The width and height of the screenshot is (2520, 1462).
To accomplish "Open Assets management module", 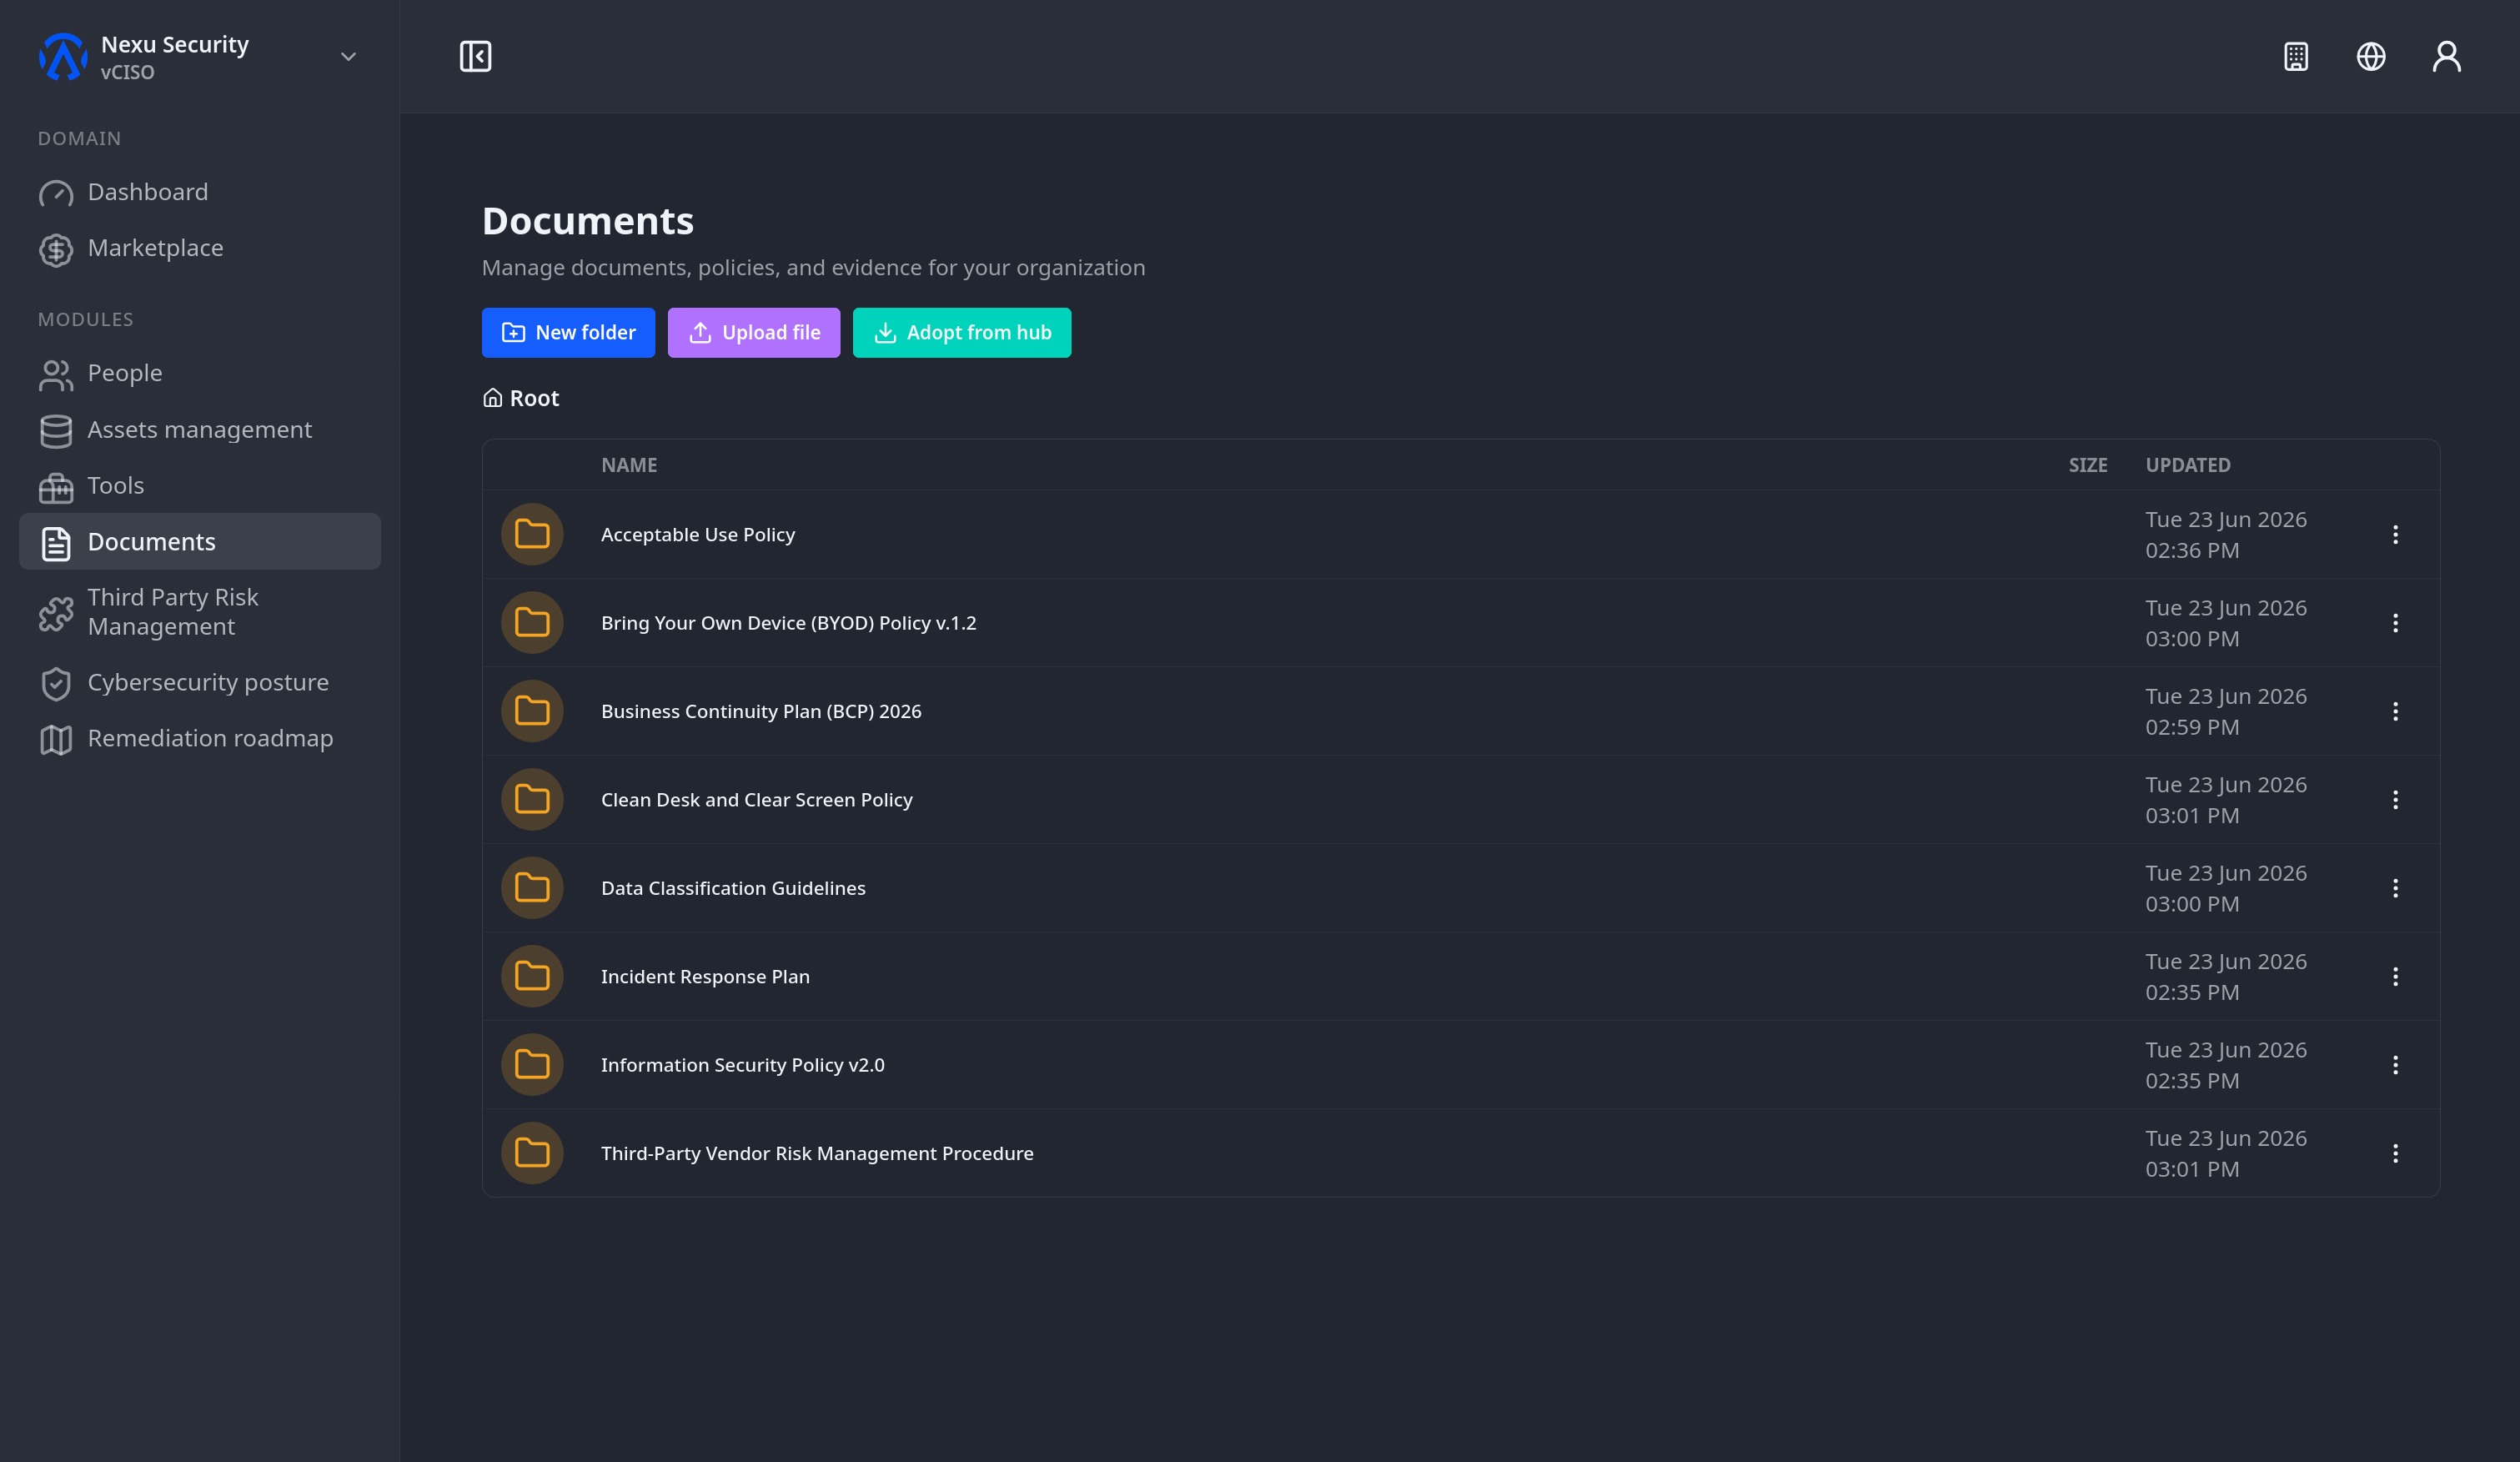I will click(x=200, y=430).
